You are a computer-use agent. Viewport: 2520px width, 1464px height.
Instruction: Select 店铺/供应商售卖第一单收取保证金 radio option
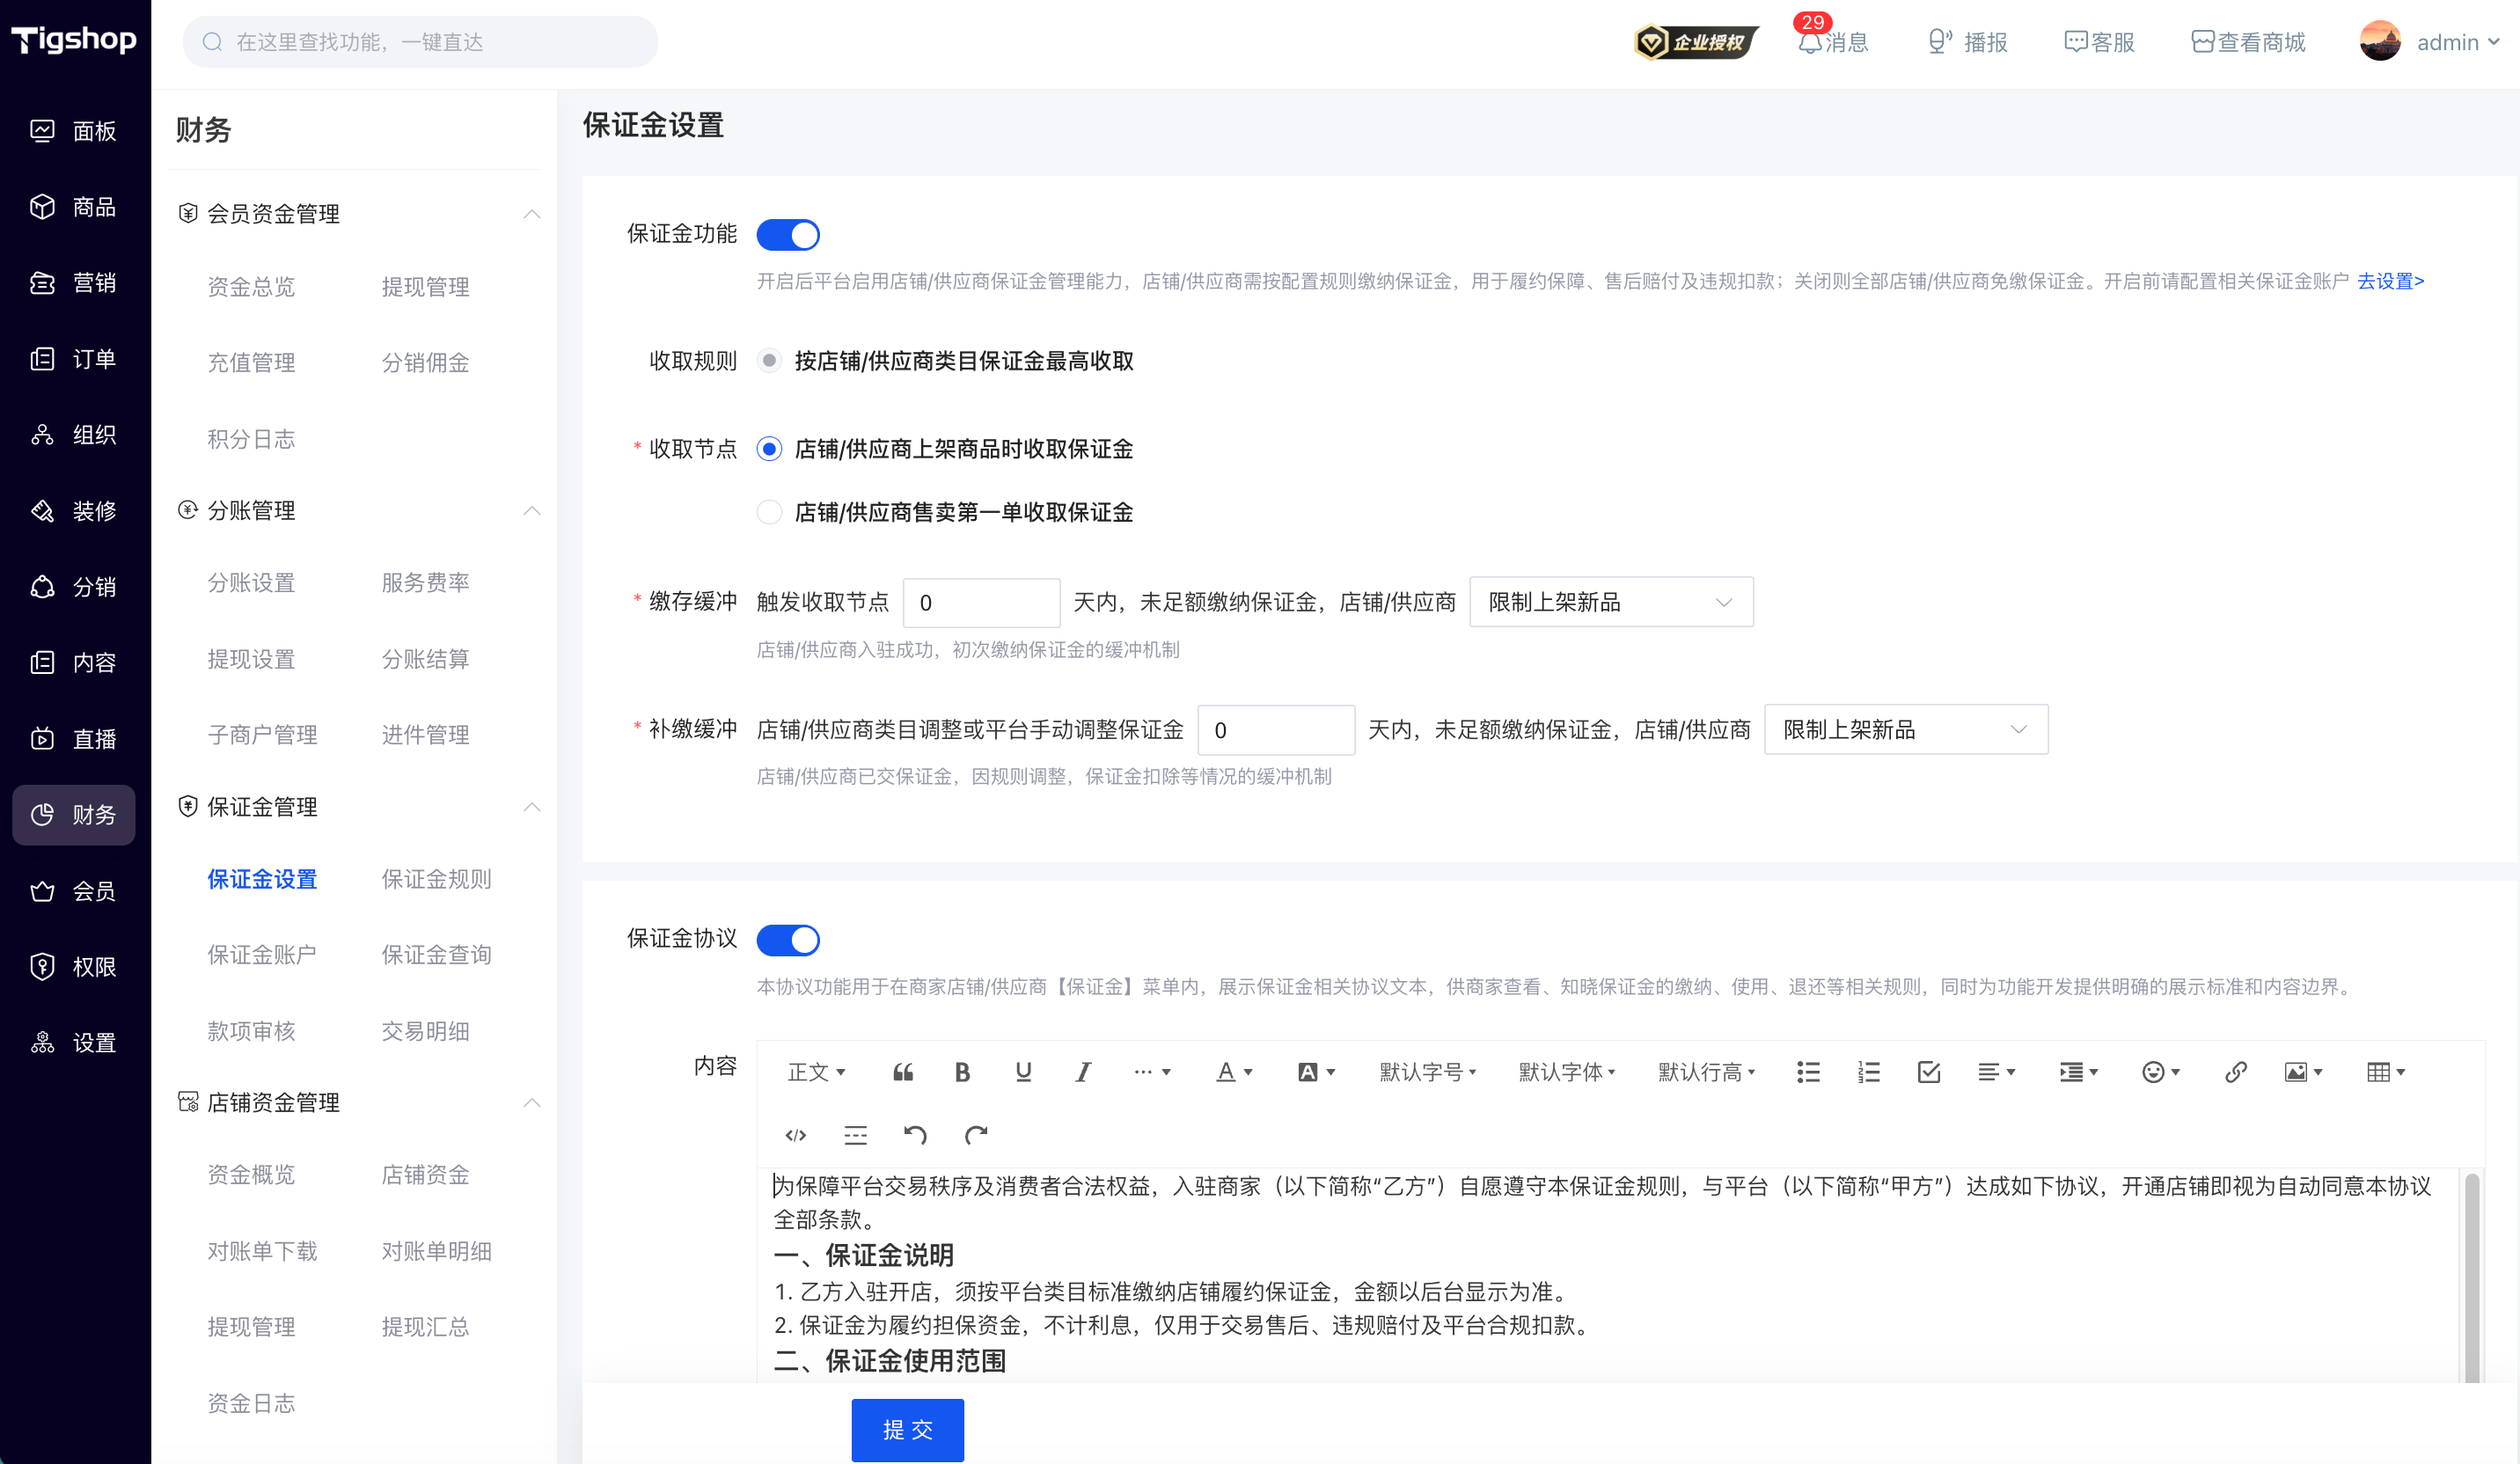coord(769,512)
